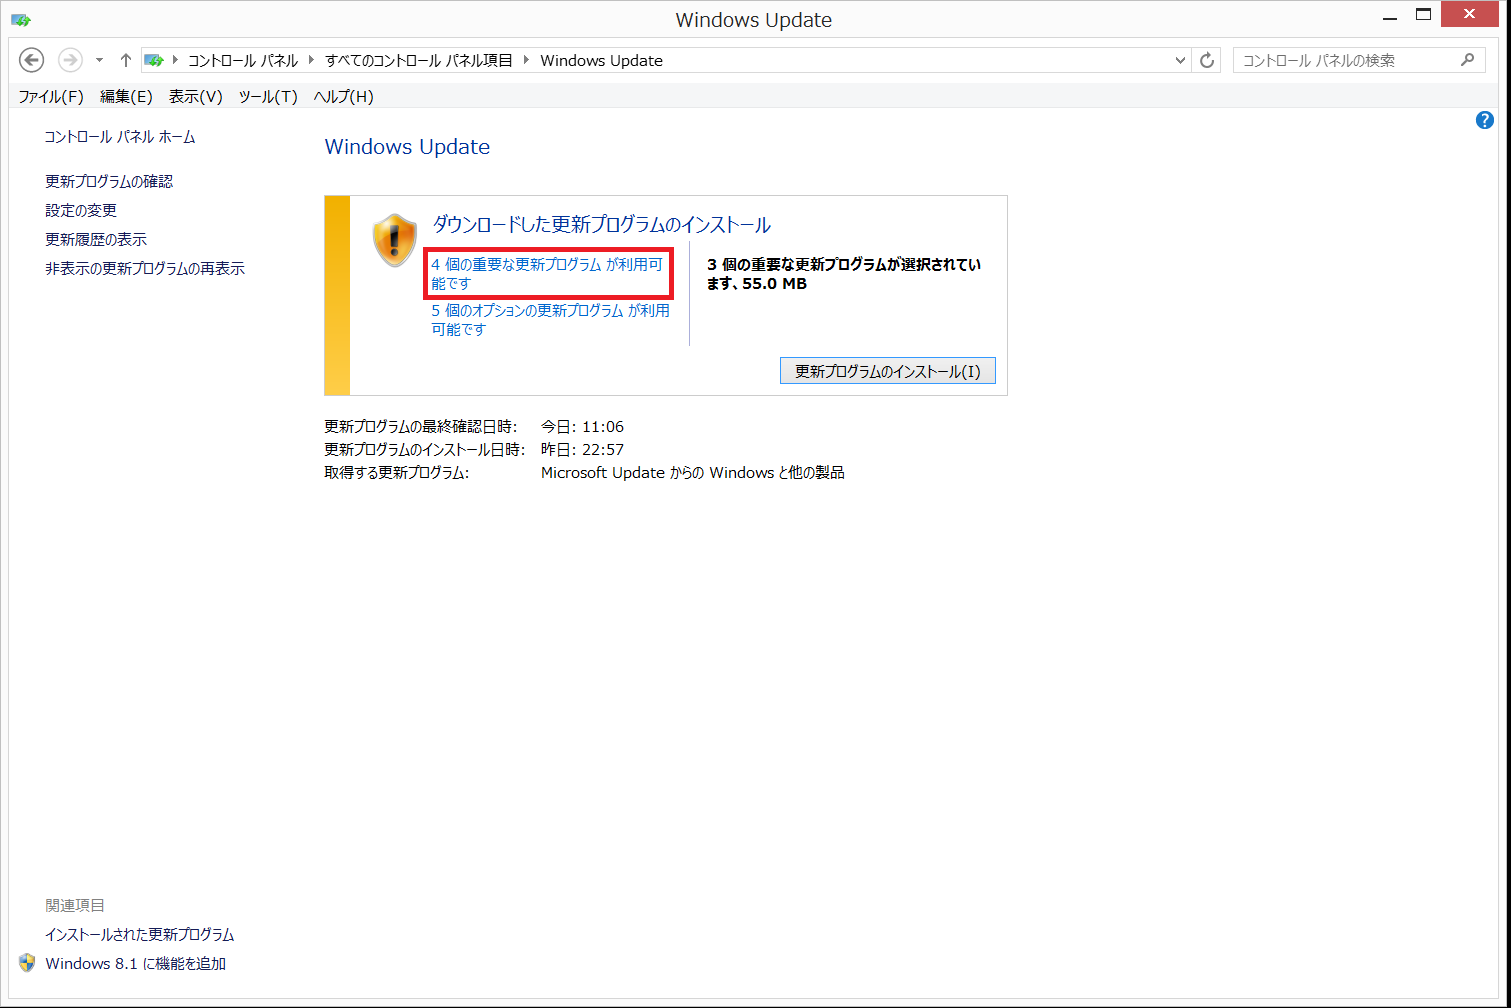Image resolution: width=1511 pixels, height=1008 pixels.
Task: Click the Control Panel icon in address bar
Action: (x=154, y=60)
